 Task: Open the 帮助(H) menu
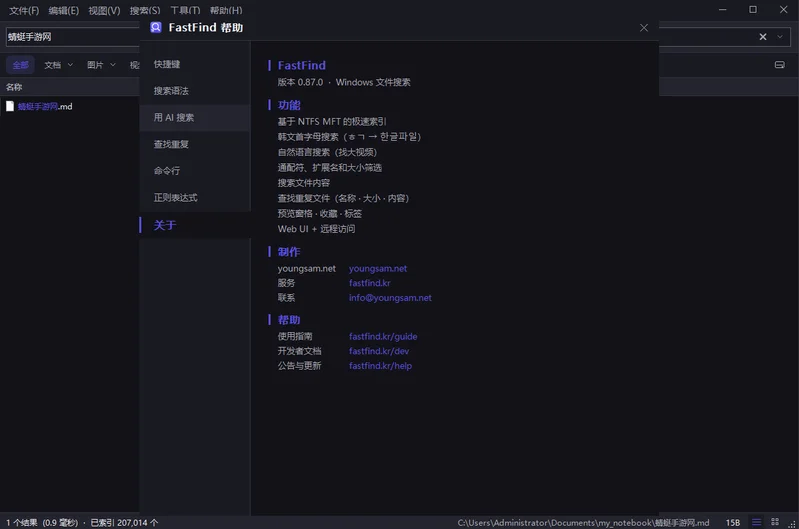pos(226,10)
